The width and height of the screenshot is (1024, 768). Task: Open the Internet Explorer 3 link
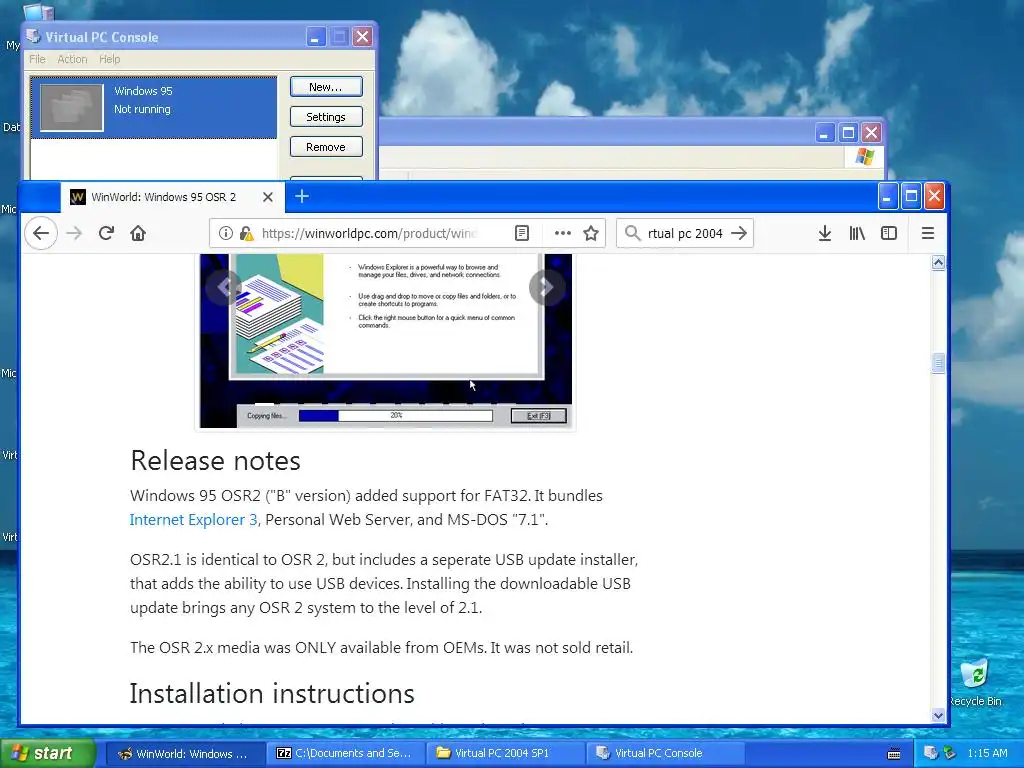coord(193,520)
